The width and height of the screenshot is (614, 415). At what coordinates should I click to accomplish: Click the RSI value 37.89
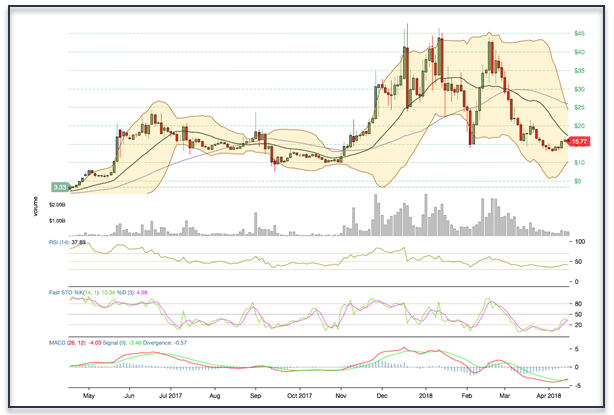click(x=79, y=242)
